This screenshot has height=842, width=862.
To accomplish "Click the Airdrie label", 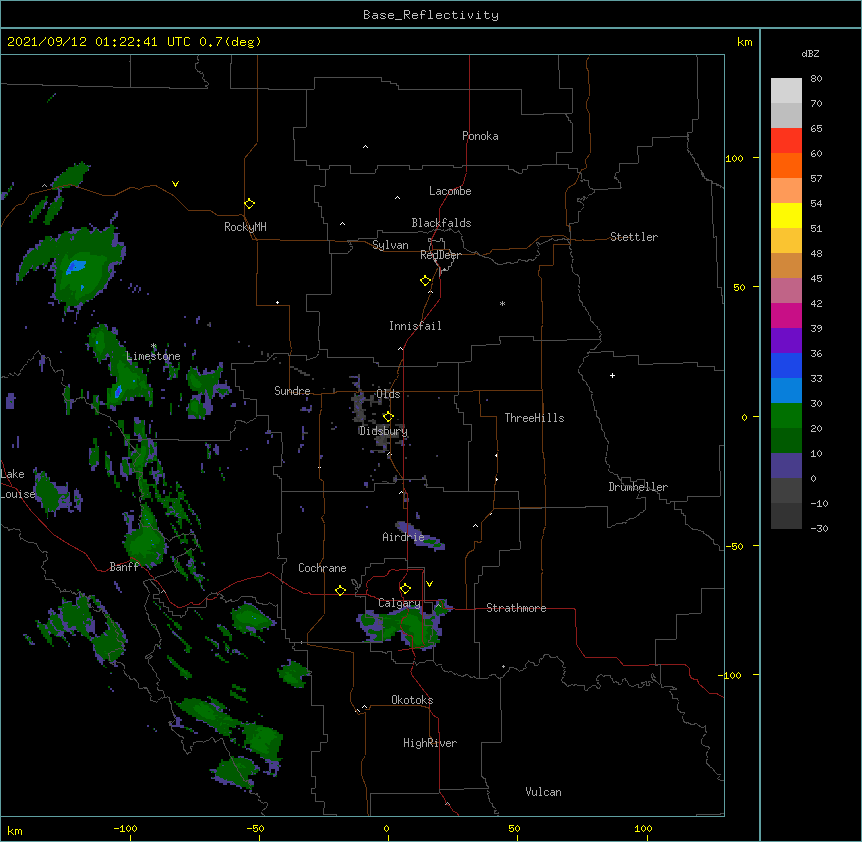I will tap(404, 537).
